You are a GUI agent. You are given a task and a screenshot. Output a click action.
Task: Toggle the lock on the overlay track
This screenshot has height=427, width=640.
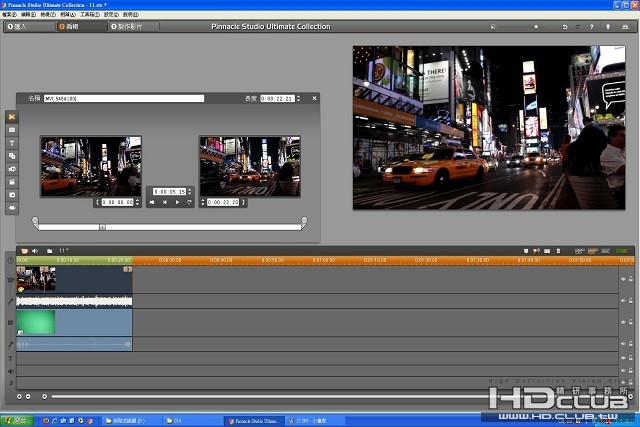tap(631, 322)
